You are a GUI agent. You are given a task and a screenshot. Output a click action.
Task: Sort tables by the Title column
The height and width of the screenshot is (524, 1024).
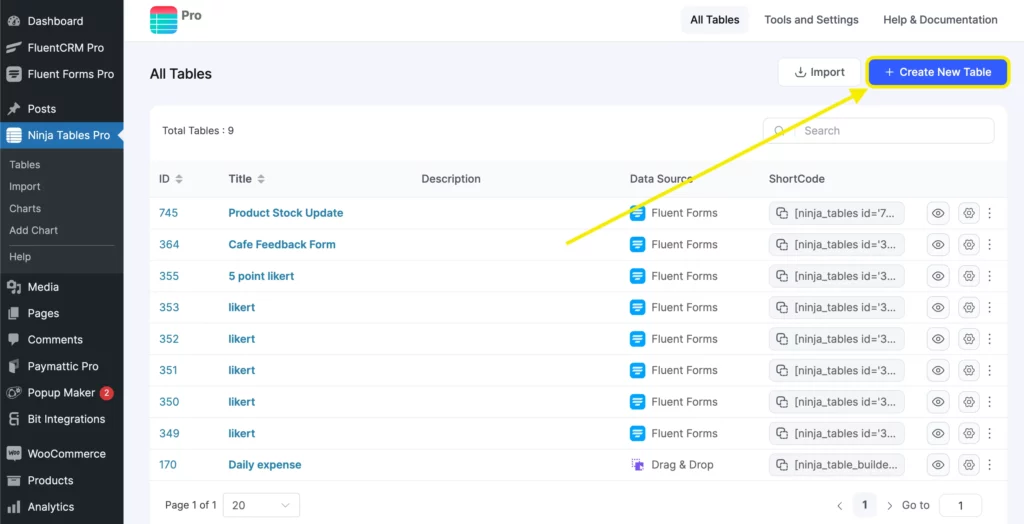point(246,179)
